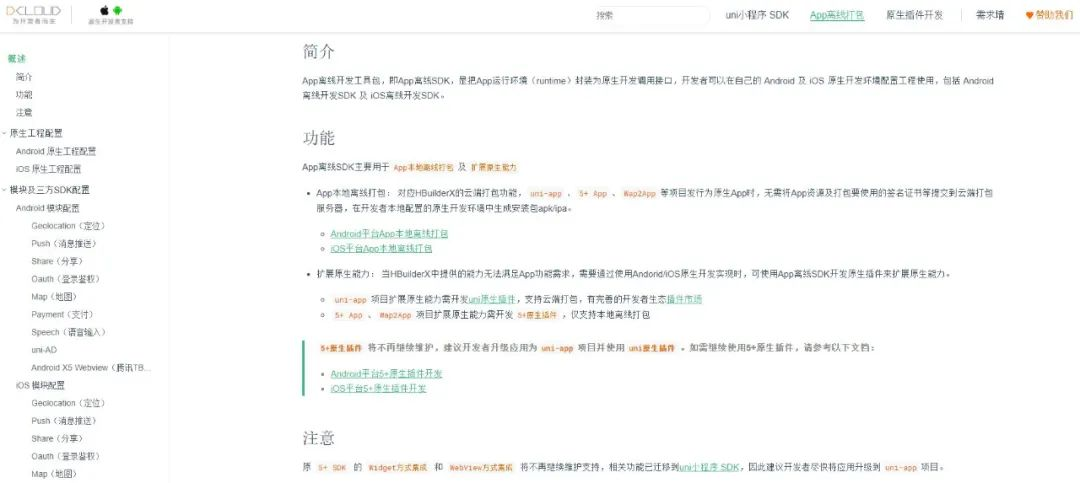The height and width of the screenshot is (483, 1080).
Task: Open the 需求墙 nav item
Action: [x=990, y=15]
